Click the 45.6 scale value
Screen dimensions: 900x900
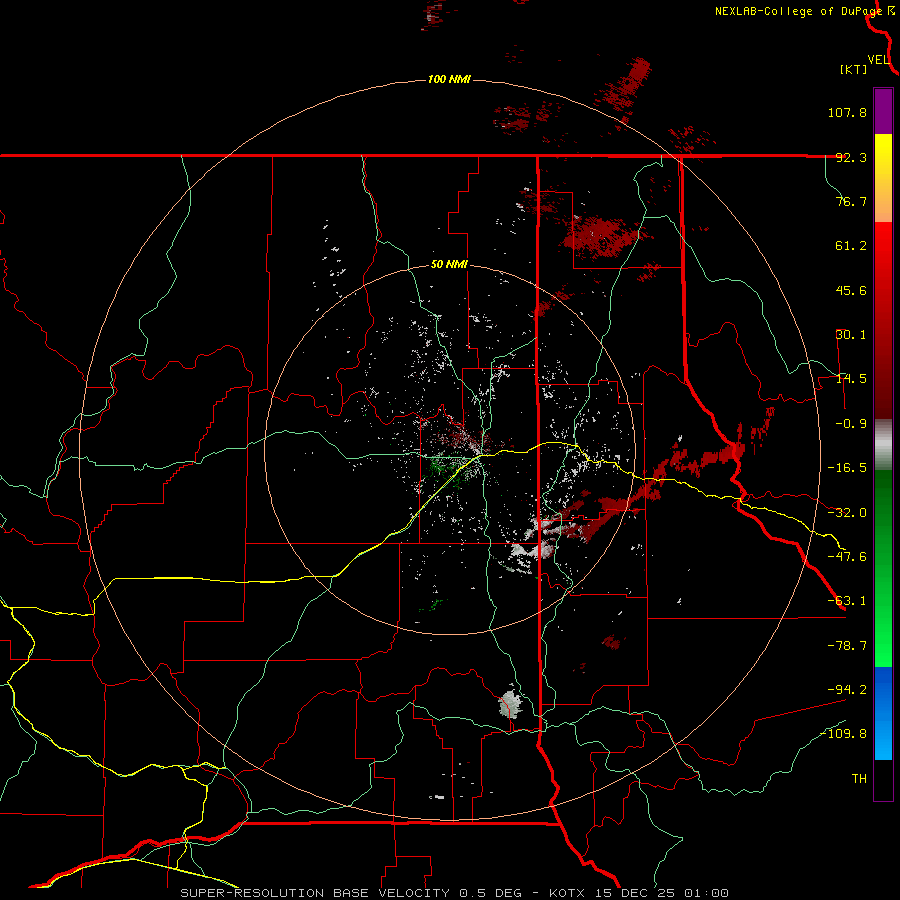pyautogui.click(x=851, y=290)
